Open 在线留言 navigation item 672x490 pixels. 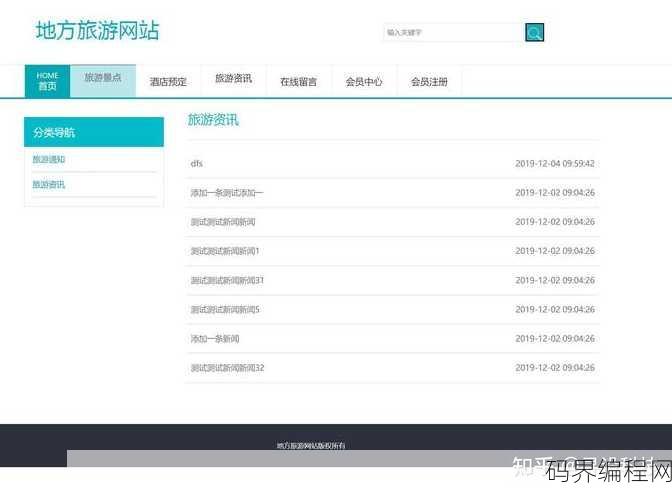(298, 81)
